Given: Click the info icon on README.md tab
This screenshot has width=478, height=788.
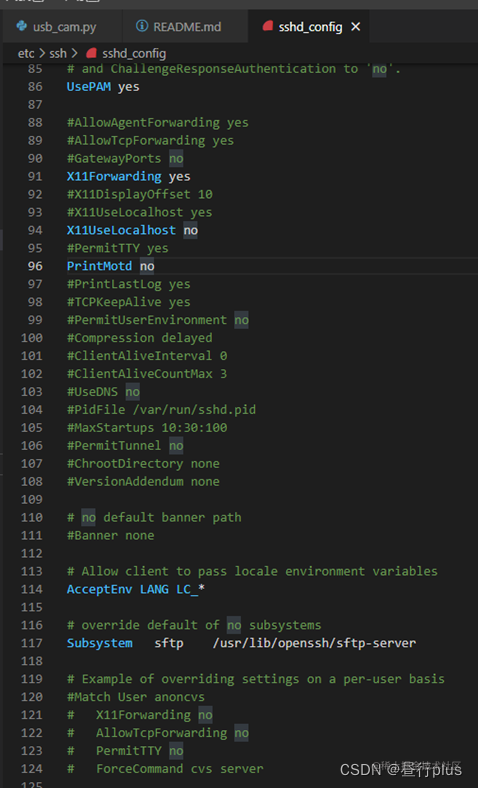Looking at the screenshot, I should [142, 26].
